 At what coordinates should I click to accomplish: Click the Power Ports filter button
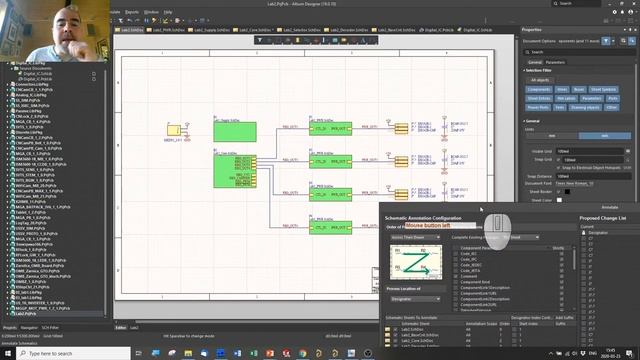(538, 107)
